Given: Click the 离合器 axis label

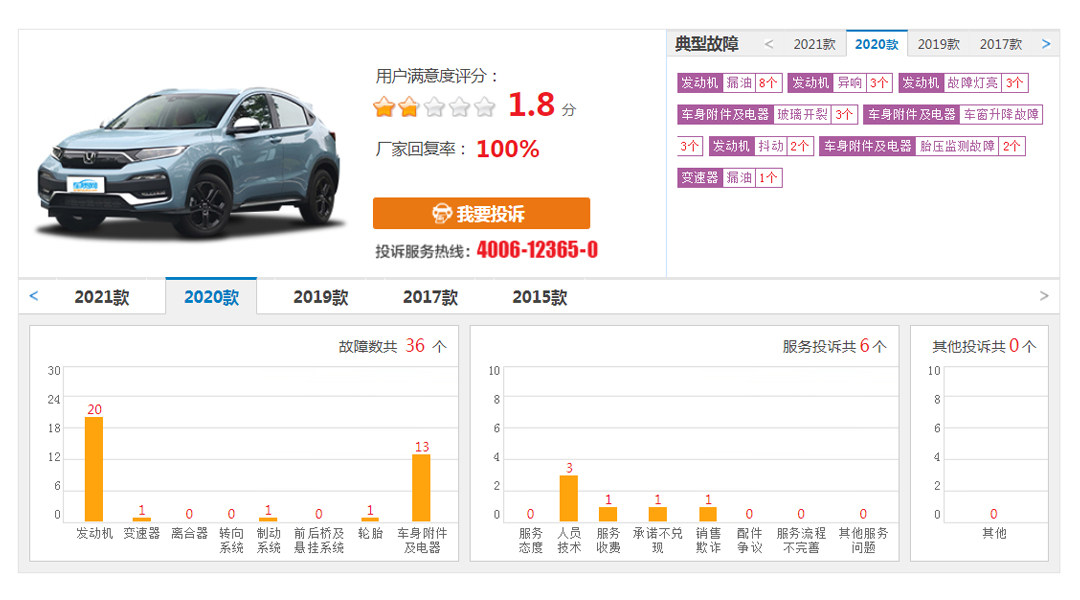Looking at the screenshot, I should (189, 533).
